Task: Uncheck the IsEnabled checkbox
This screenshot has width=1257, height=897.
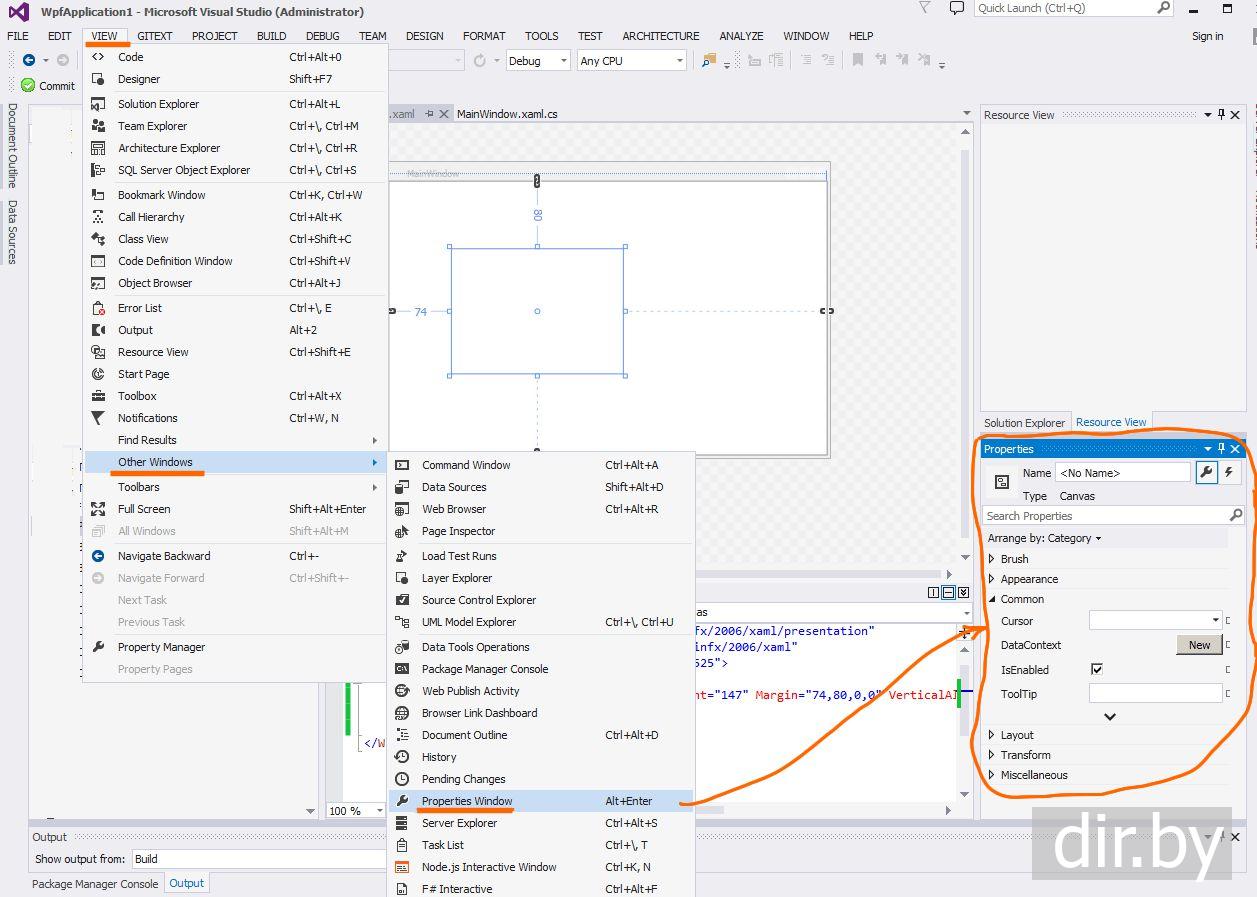Action: (1097, 669)
